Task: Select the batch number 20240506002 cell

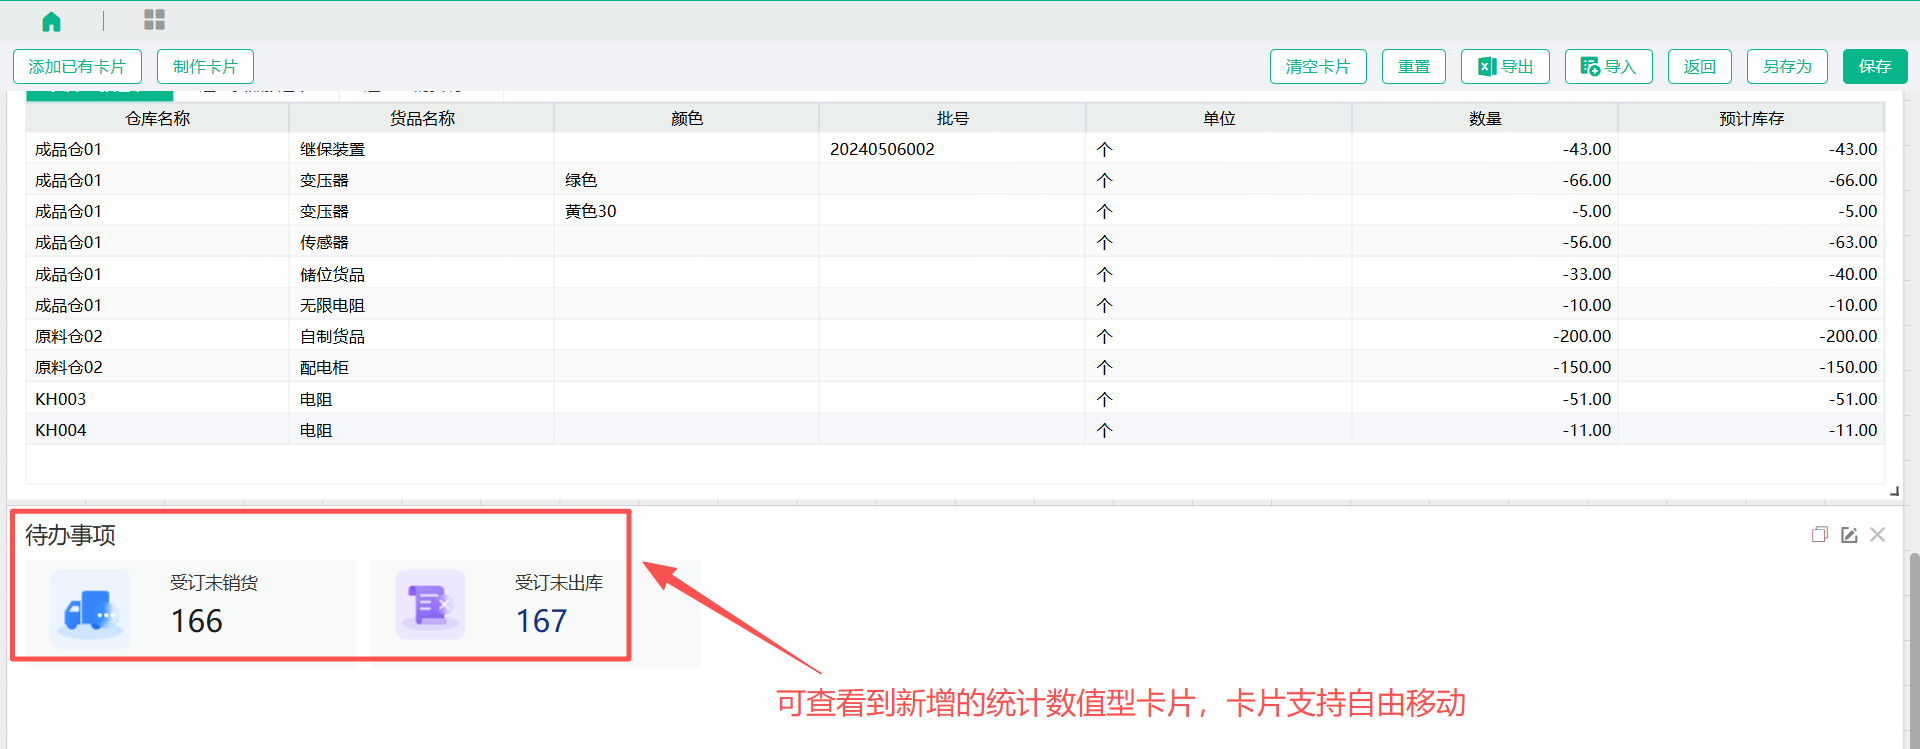Action: coord(882,149)
